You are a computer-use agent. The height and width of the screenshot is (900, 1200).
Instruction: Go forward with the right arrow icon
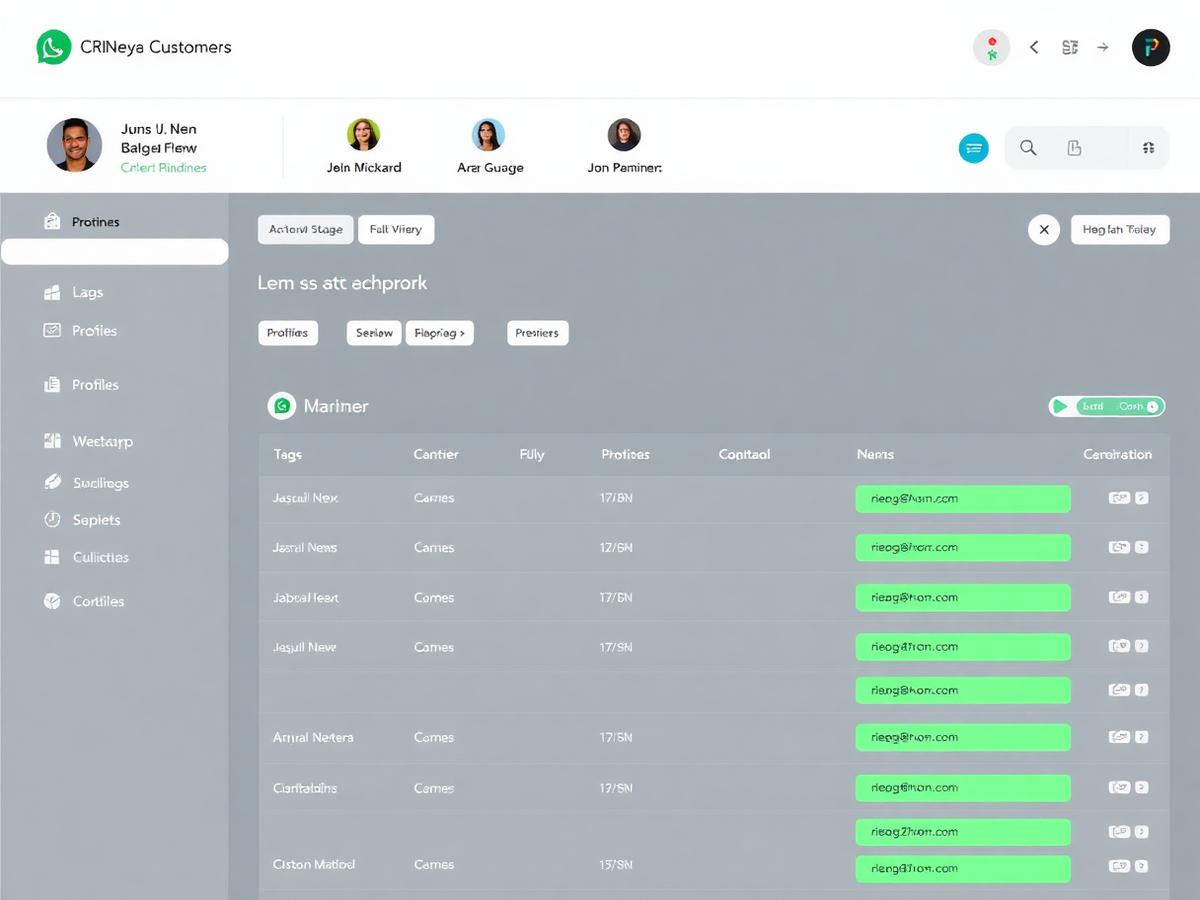(x=1103, y=47)
